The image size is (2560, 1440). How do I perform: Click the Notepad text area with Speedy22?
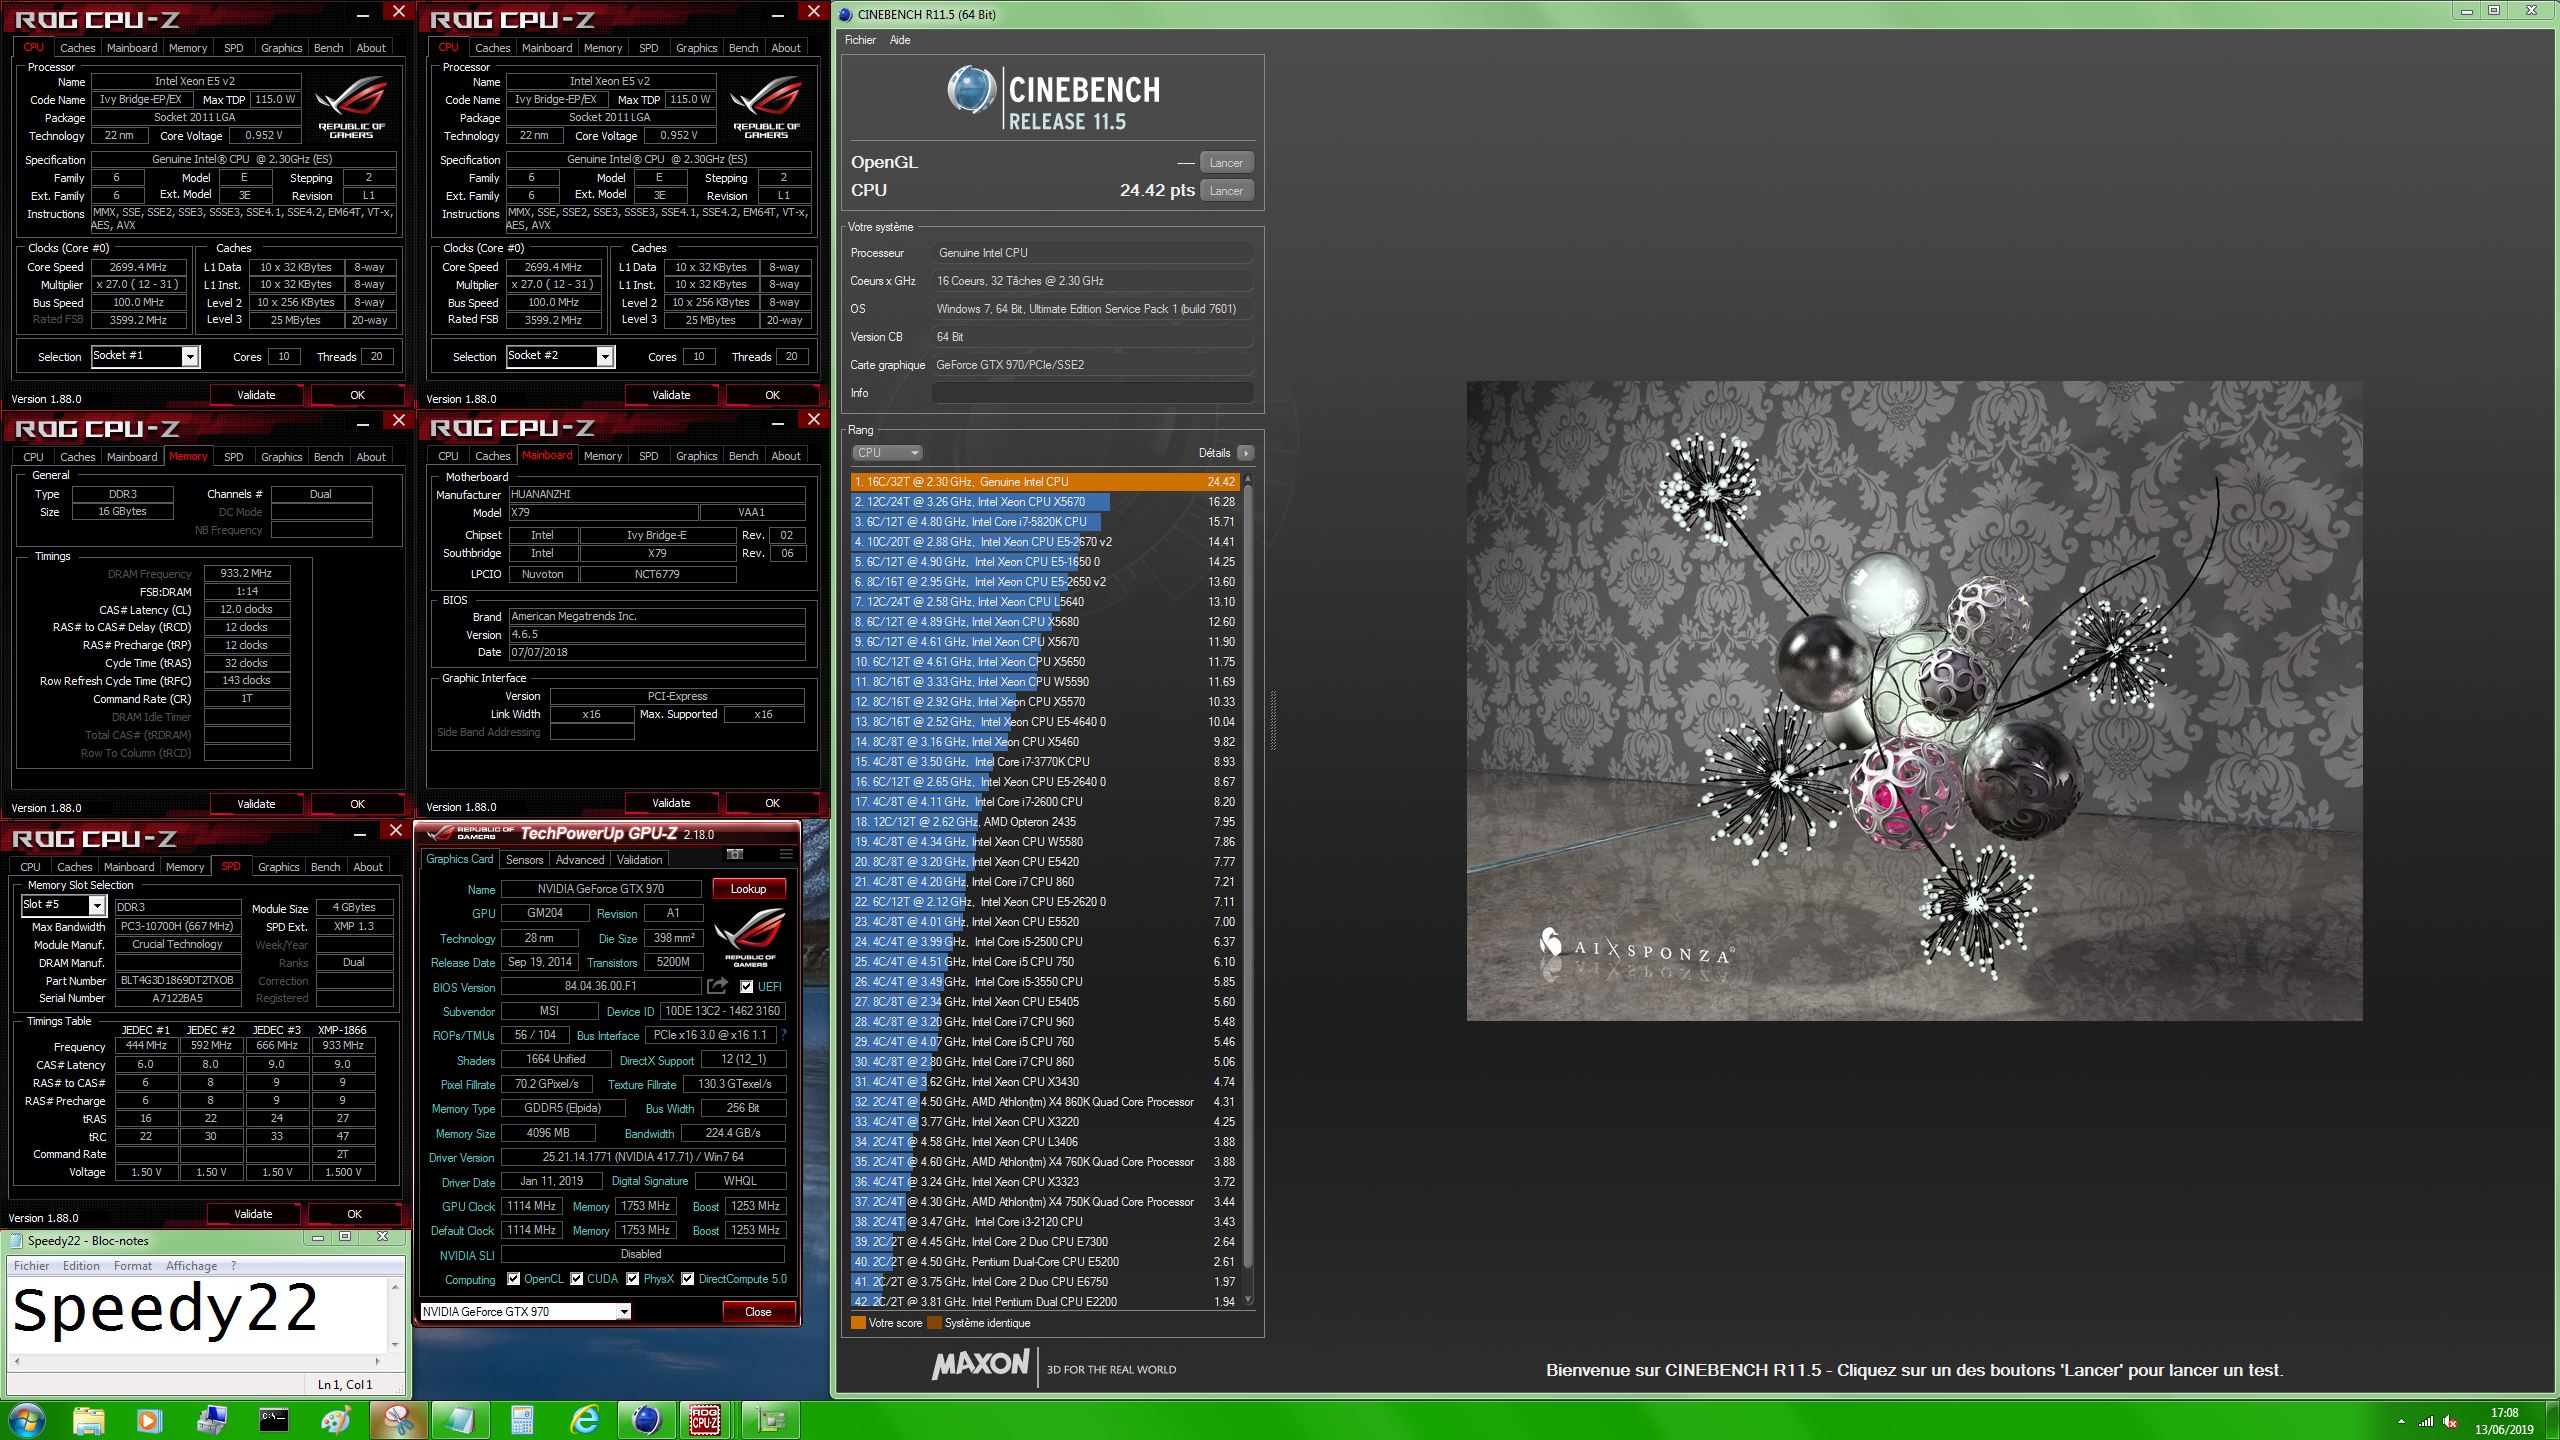[198, 1315]
